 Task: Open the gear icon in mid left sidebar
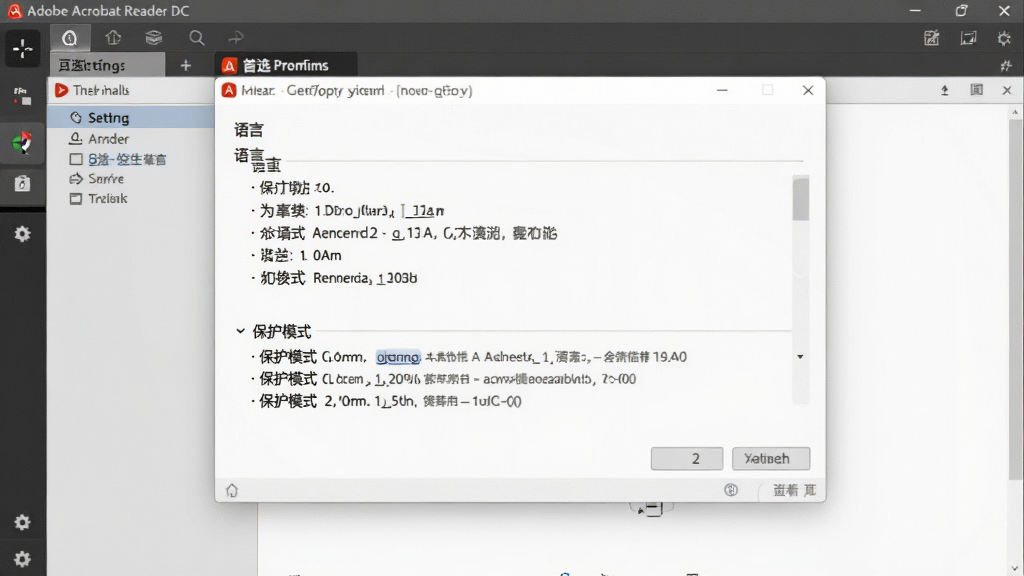click(22, 234)
